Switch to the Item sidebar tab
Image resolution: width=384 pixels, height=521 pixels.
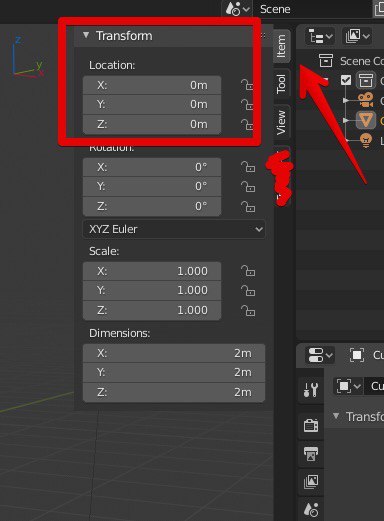(x=282, y=46)
